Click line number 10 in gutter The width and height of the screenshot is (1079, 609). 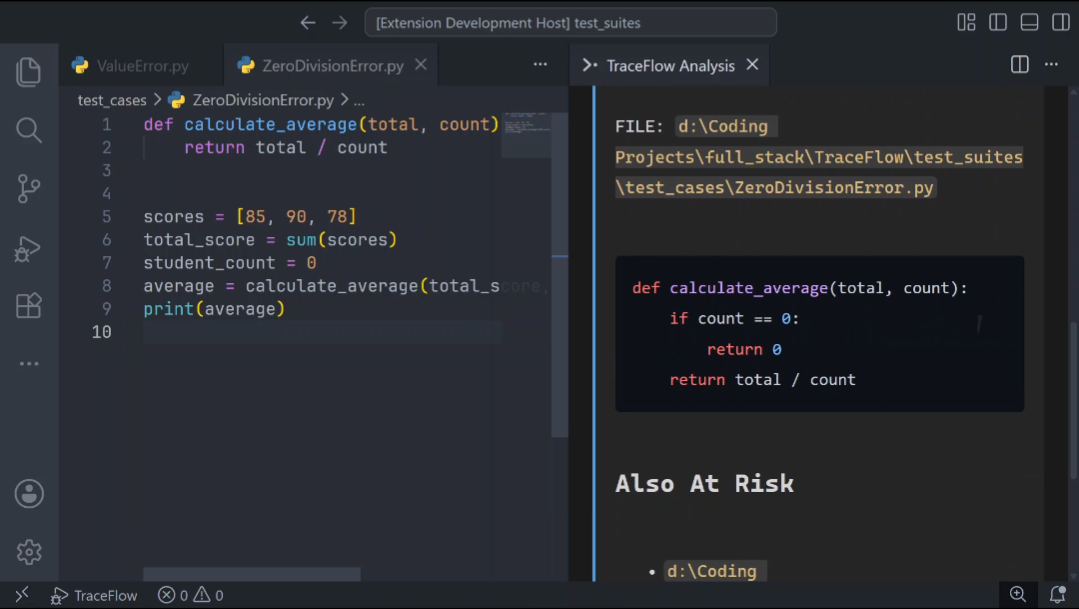point(102,332)
